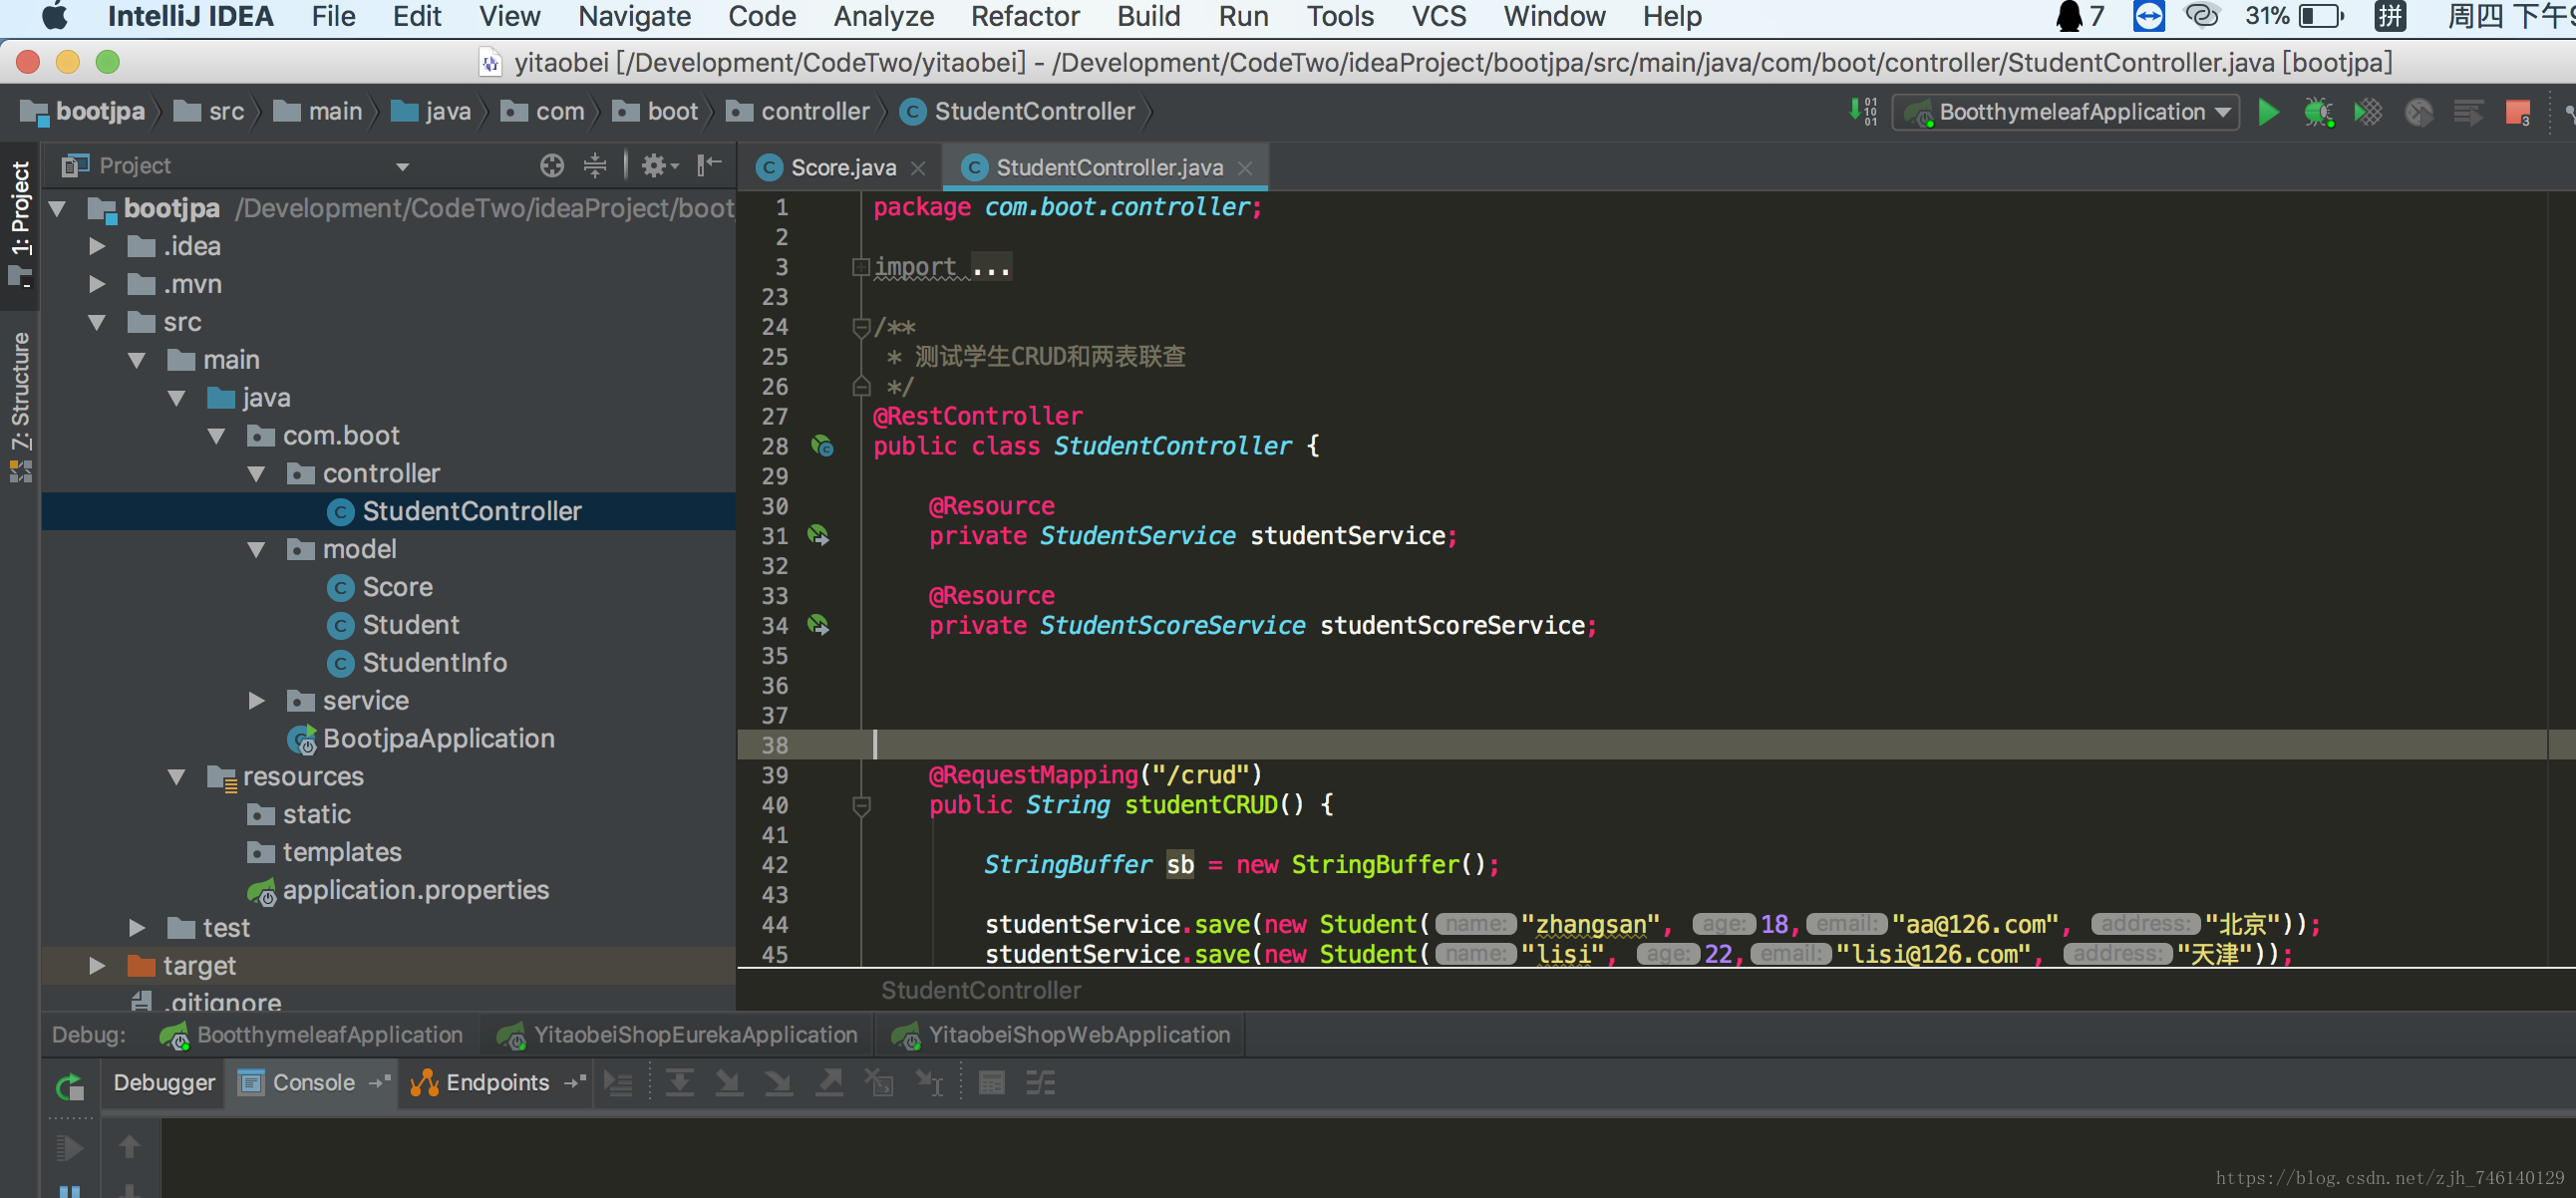Switch to Endpoints debug tab
2576x1198 pixels.
(x=497, y=1083)
